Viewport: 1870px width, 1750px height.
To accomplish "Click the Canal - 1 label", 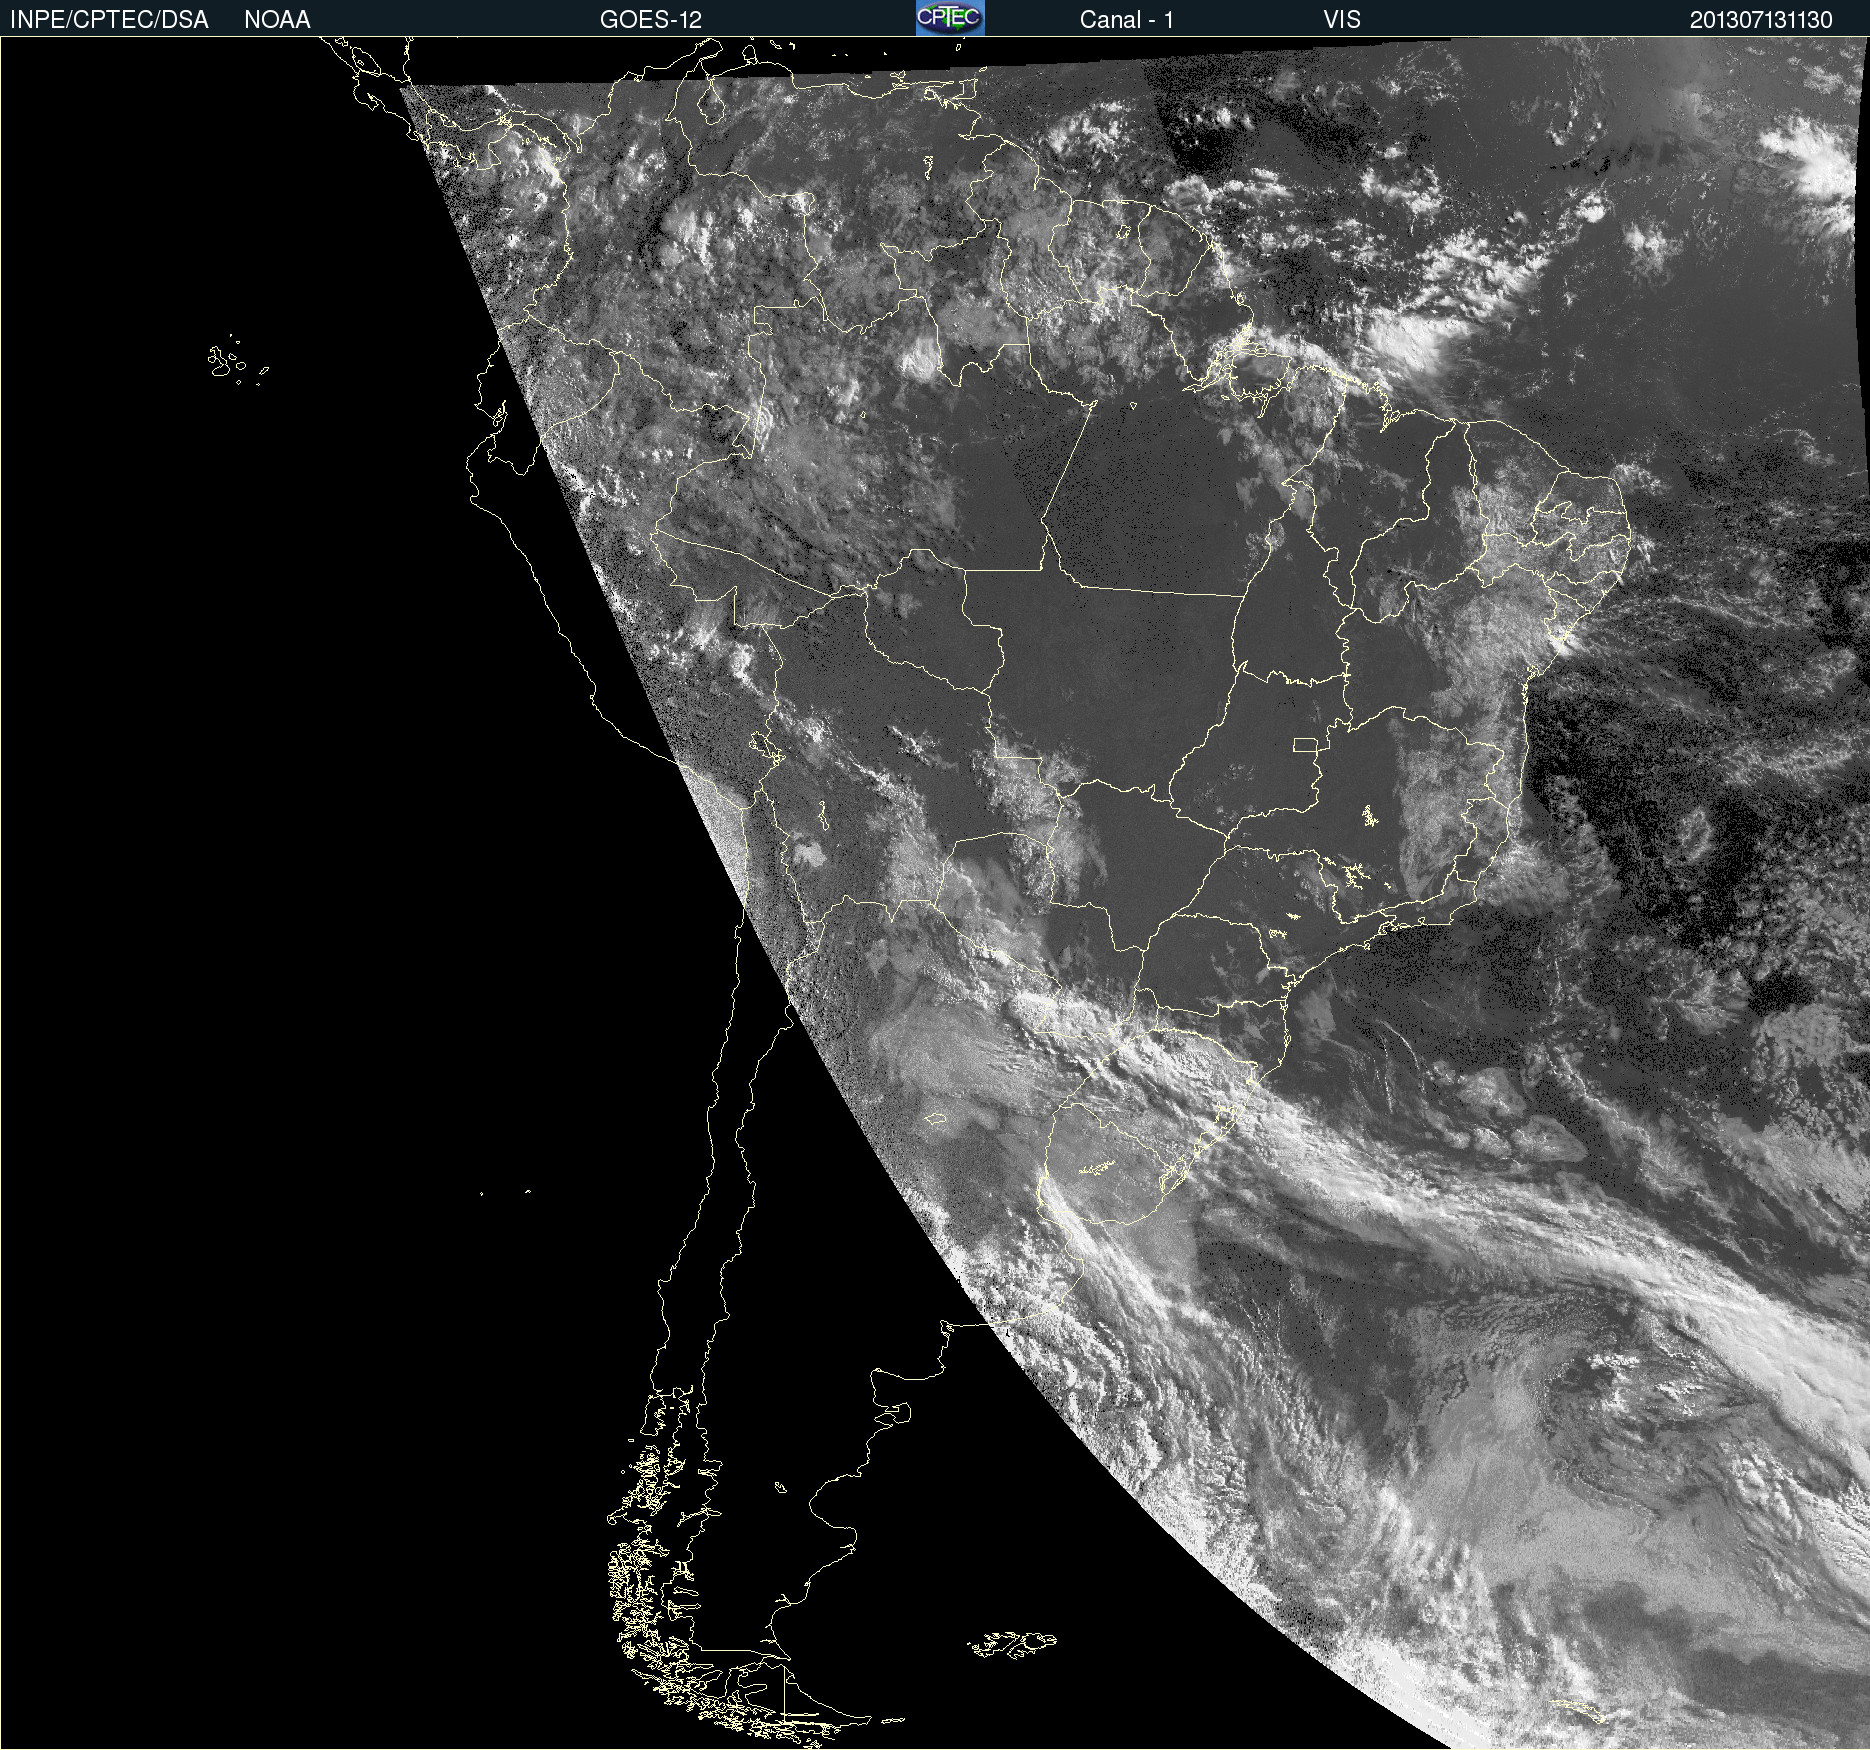I will [x=1126, y=20].
